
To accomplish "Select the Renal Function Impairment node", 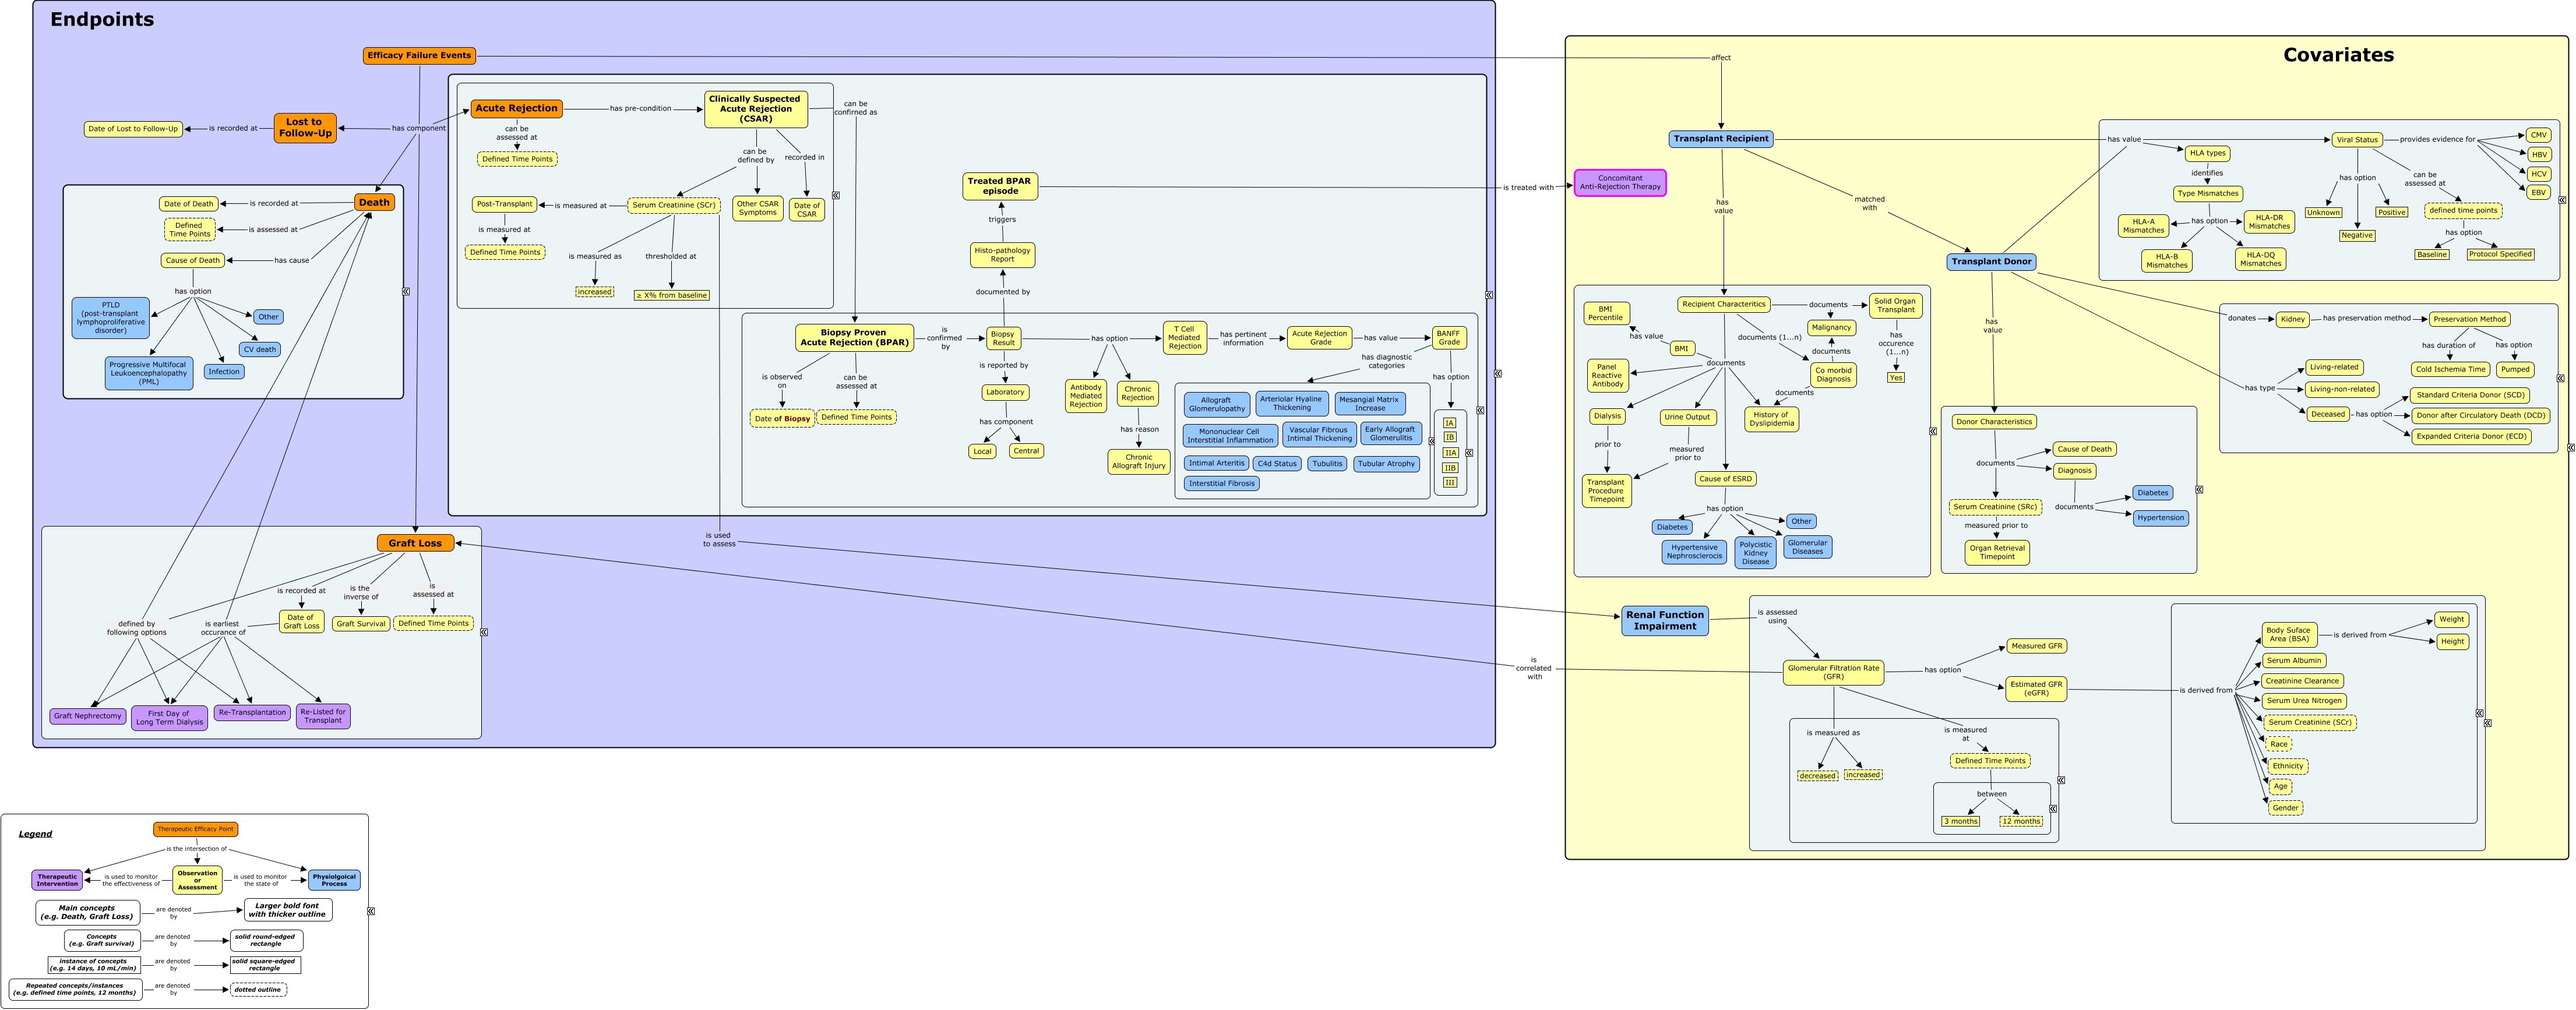I will [x=1665, y=621].
